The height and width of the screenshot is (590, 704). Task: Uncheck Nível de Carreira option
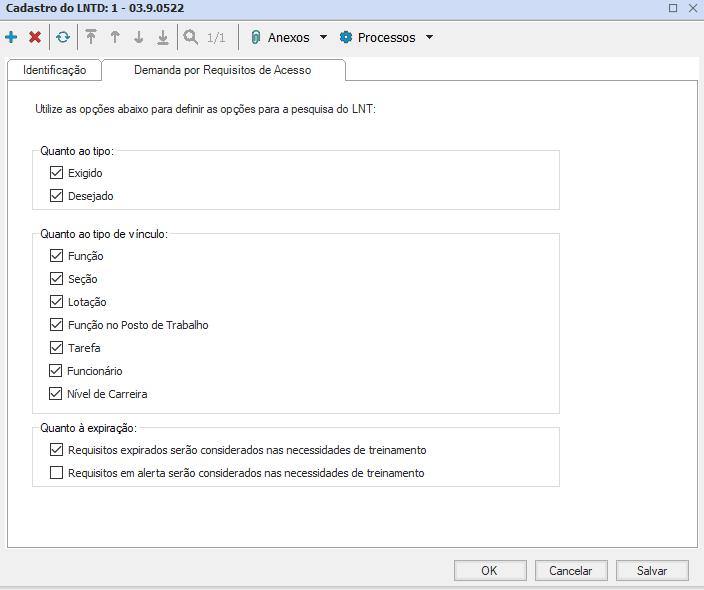(x=56, y=394)
